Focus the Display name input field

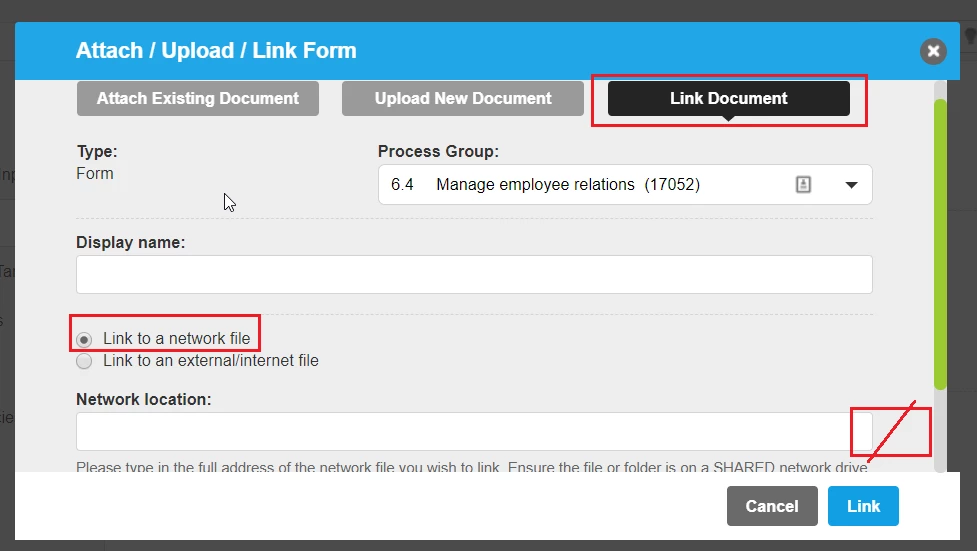[x=474, y=274]
